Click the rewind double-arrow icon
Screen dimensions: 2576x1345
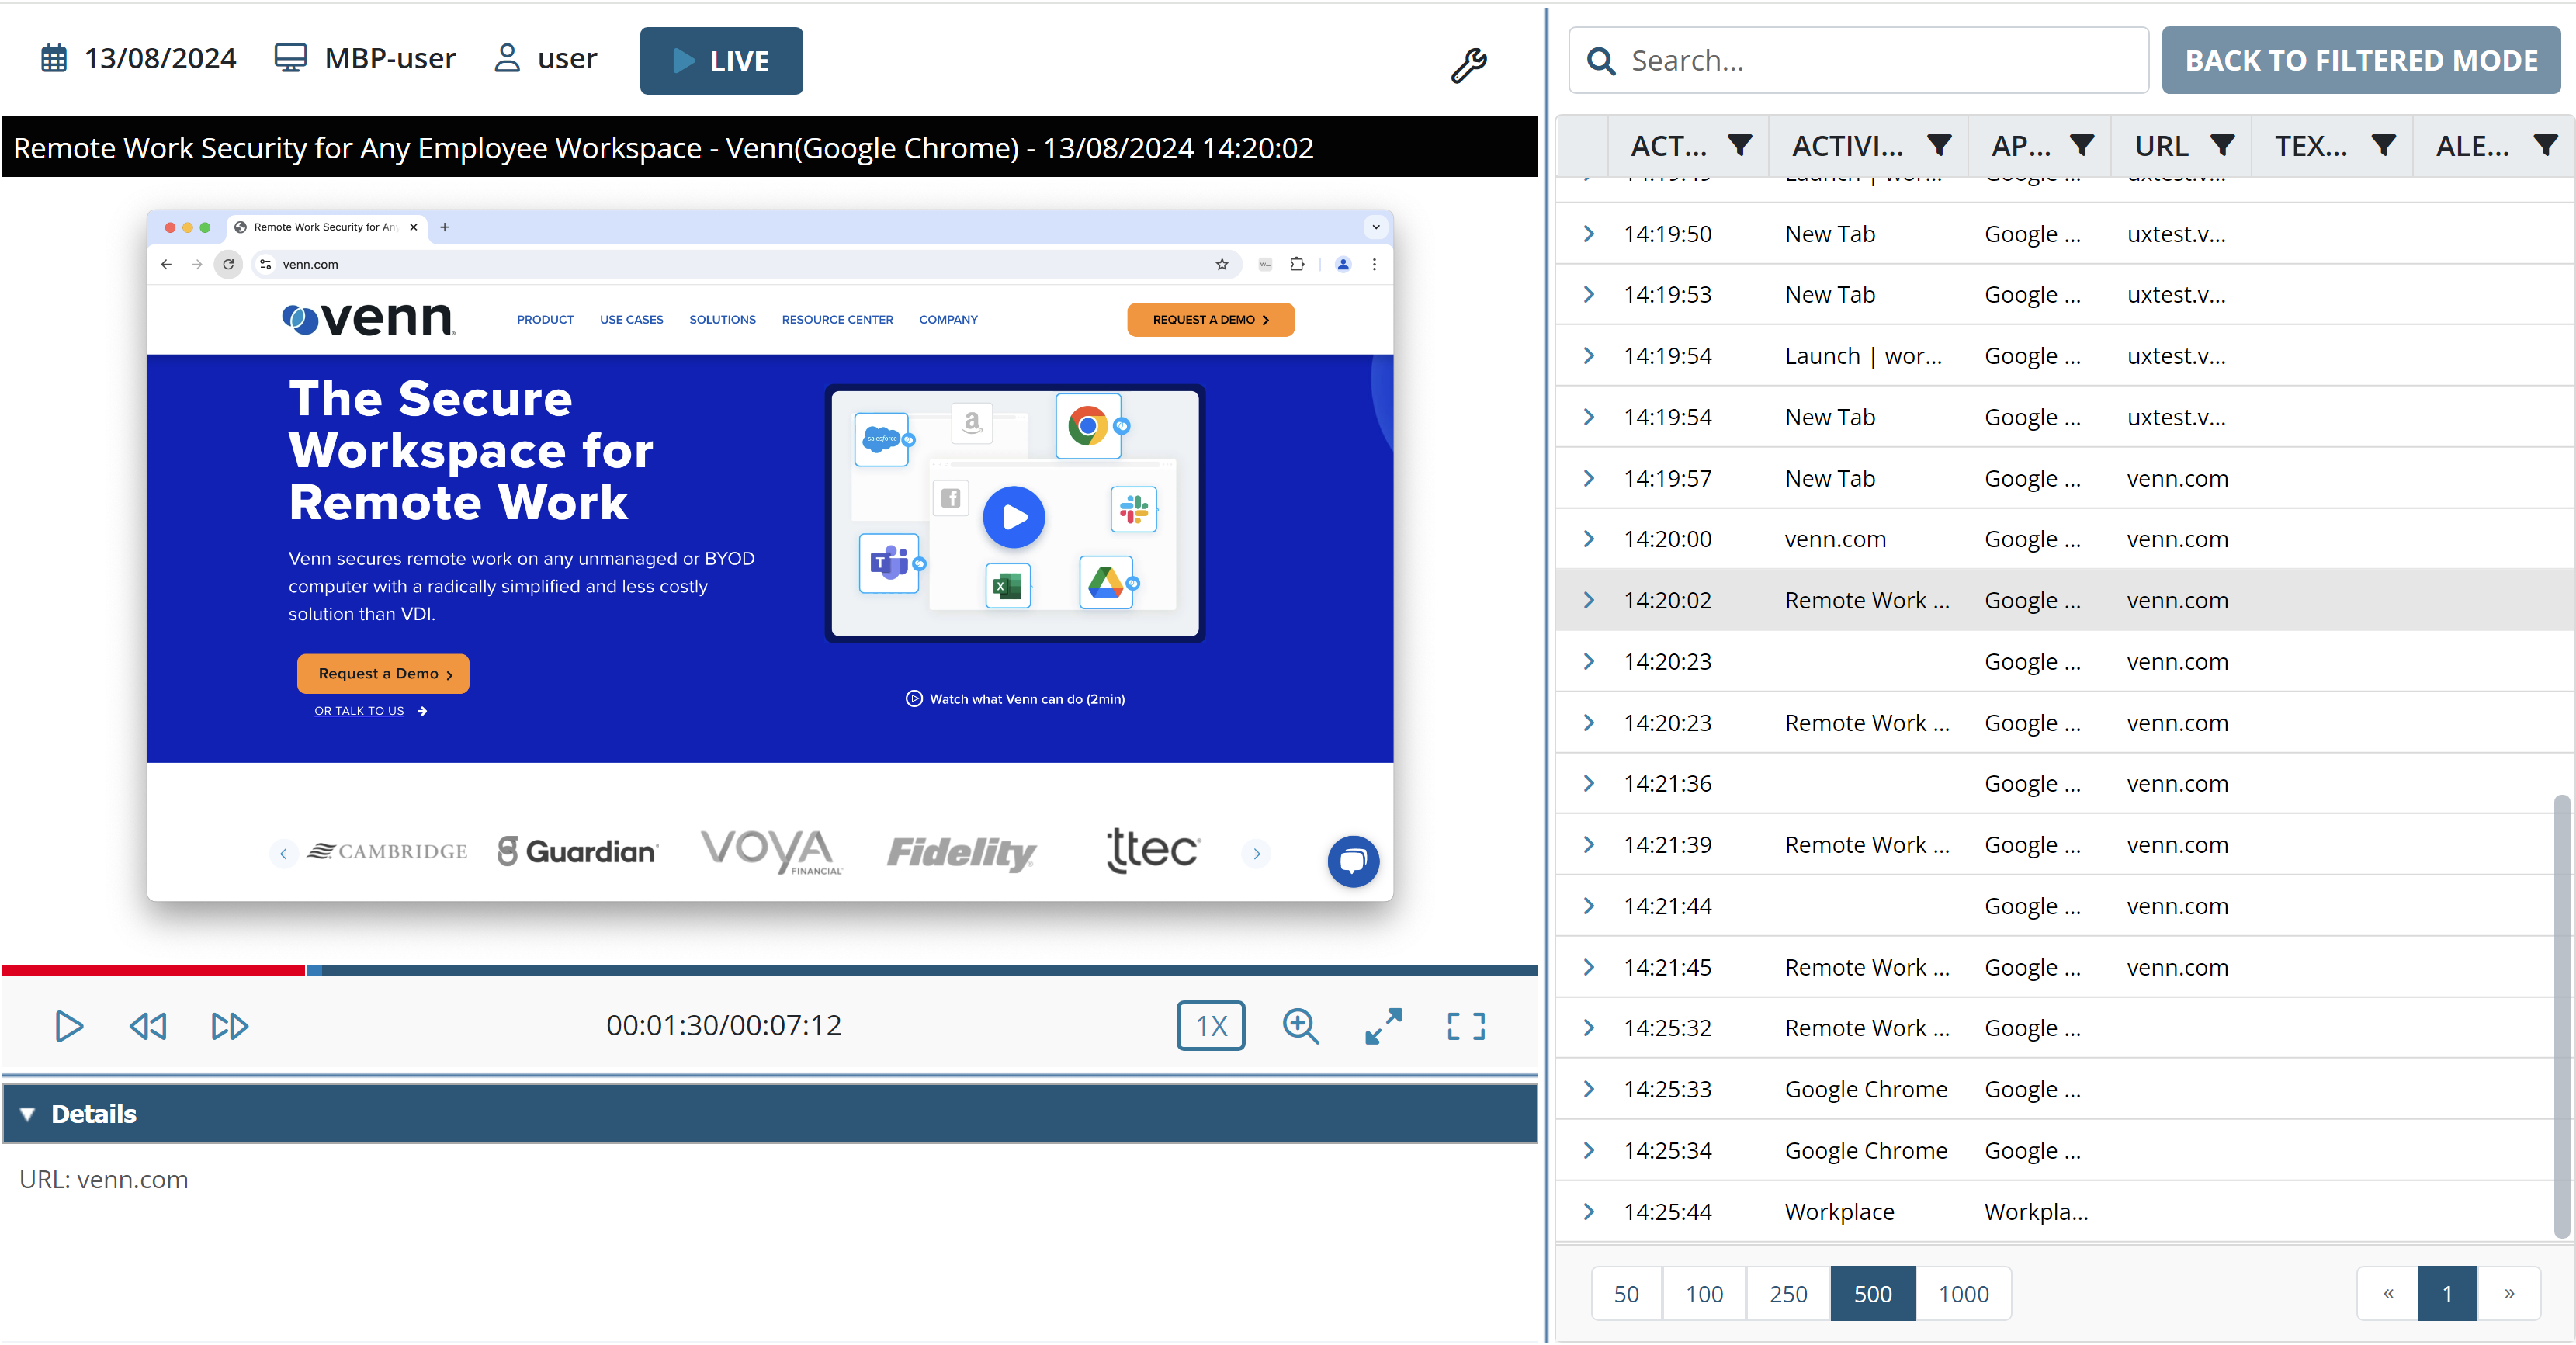(148, 1026)
